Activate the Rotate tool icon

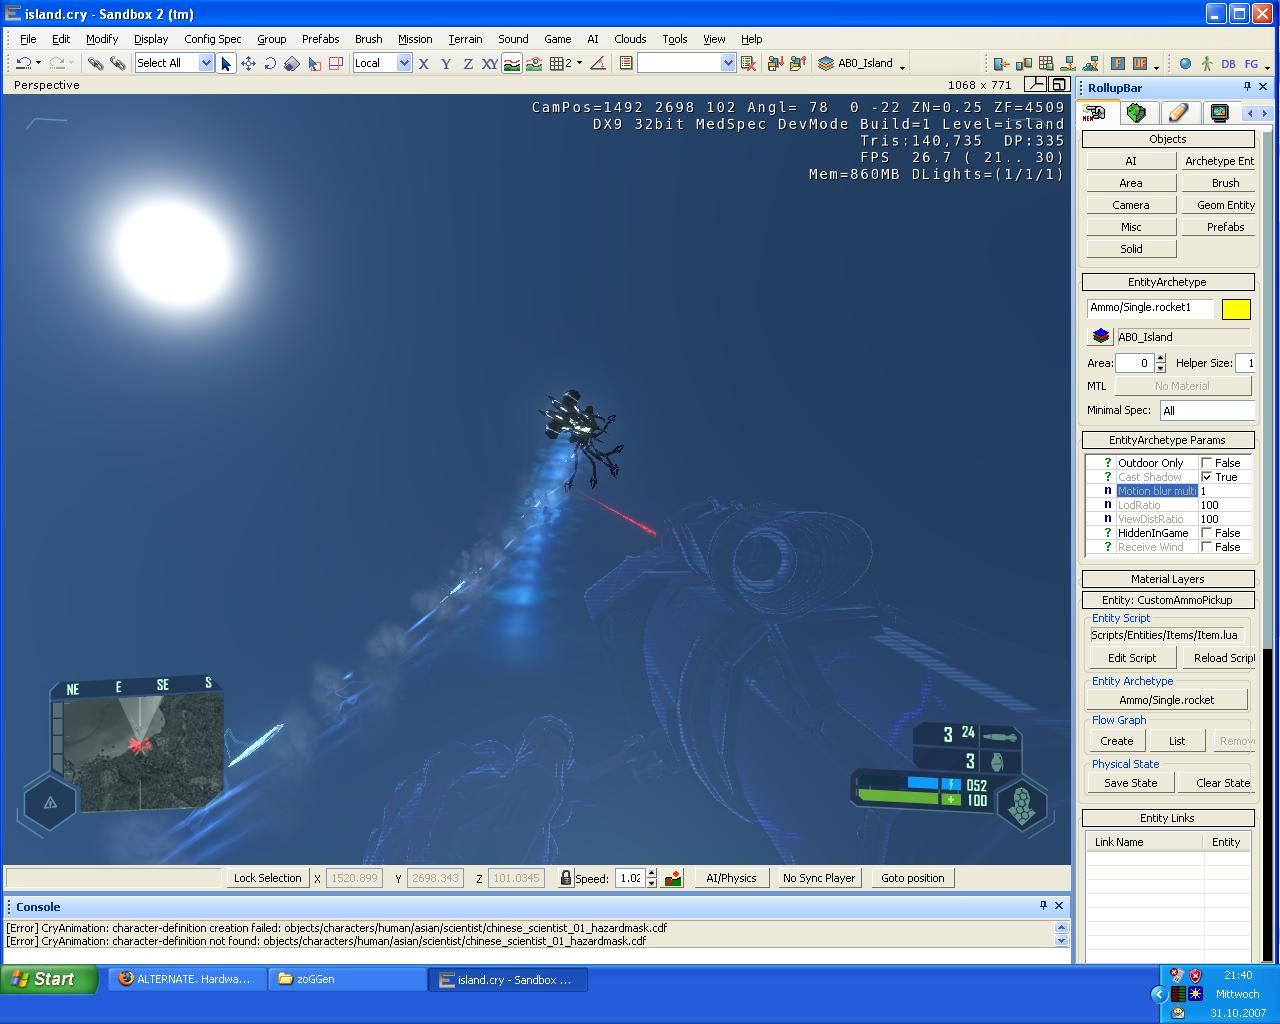coord(270,63)
